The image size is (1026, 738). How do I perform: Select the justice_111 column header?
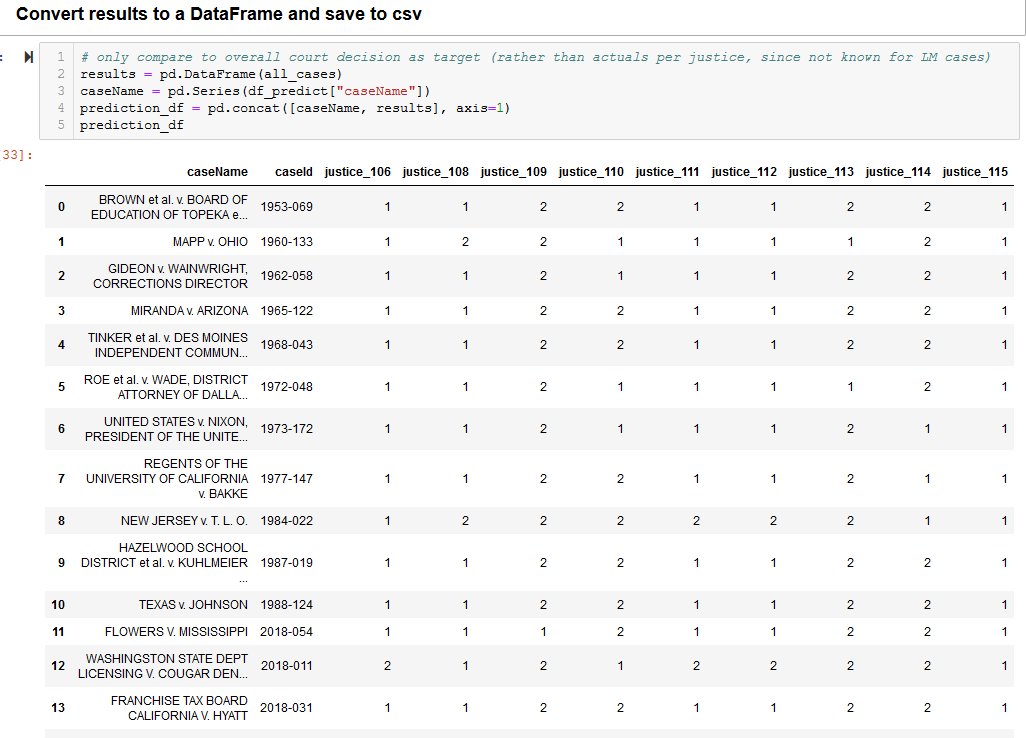point(667,171)
